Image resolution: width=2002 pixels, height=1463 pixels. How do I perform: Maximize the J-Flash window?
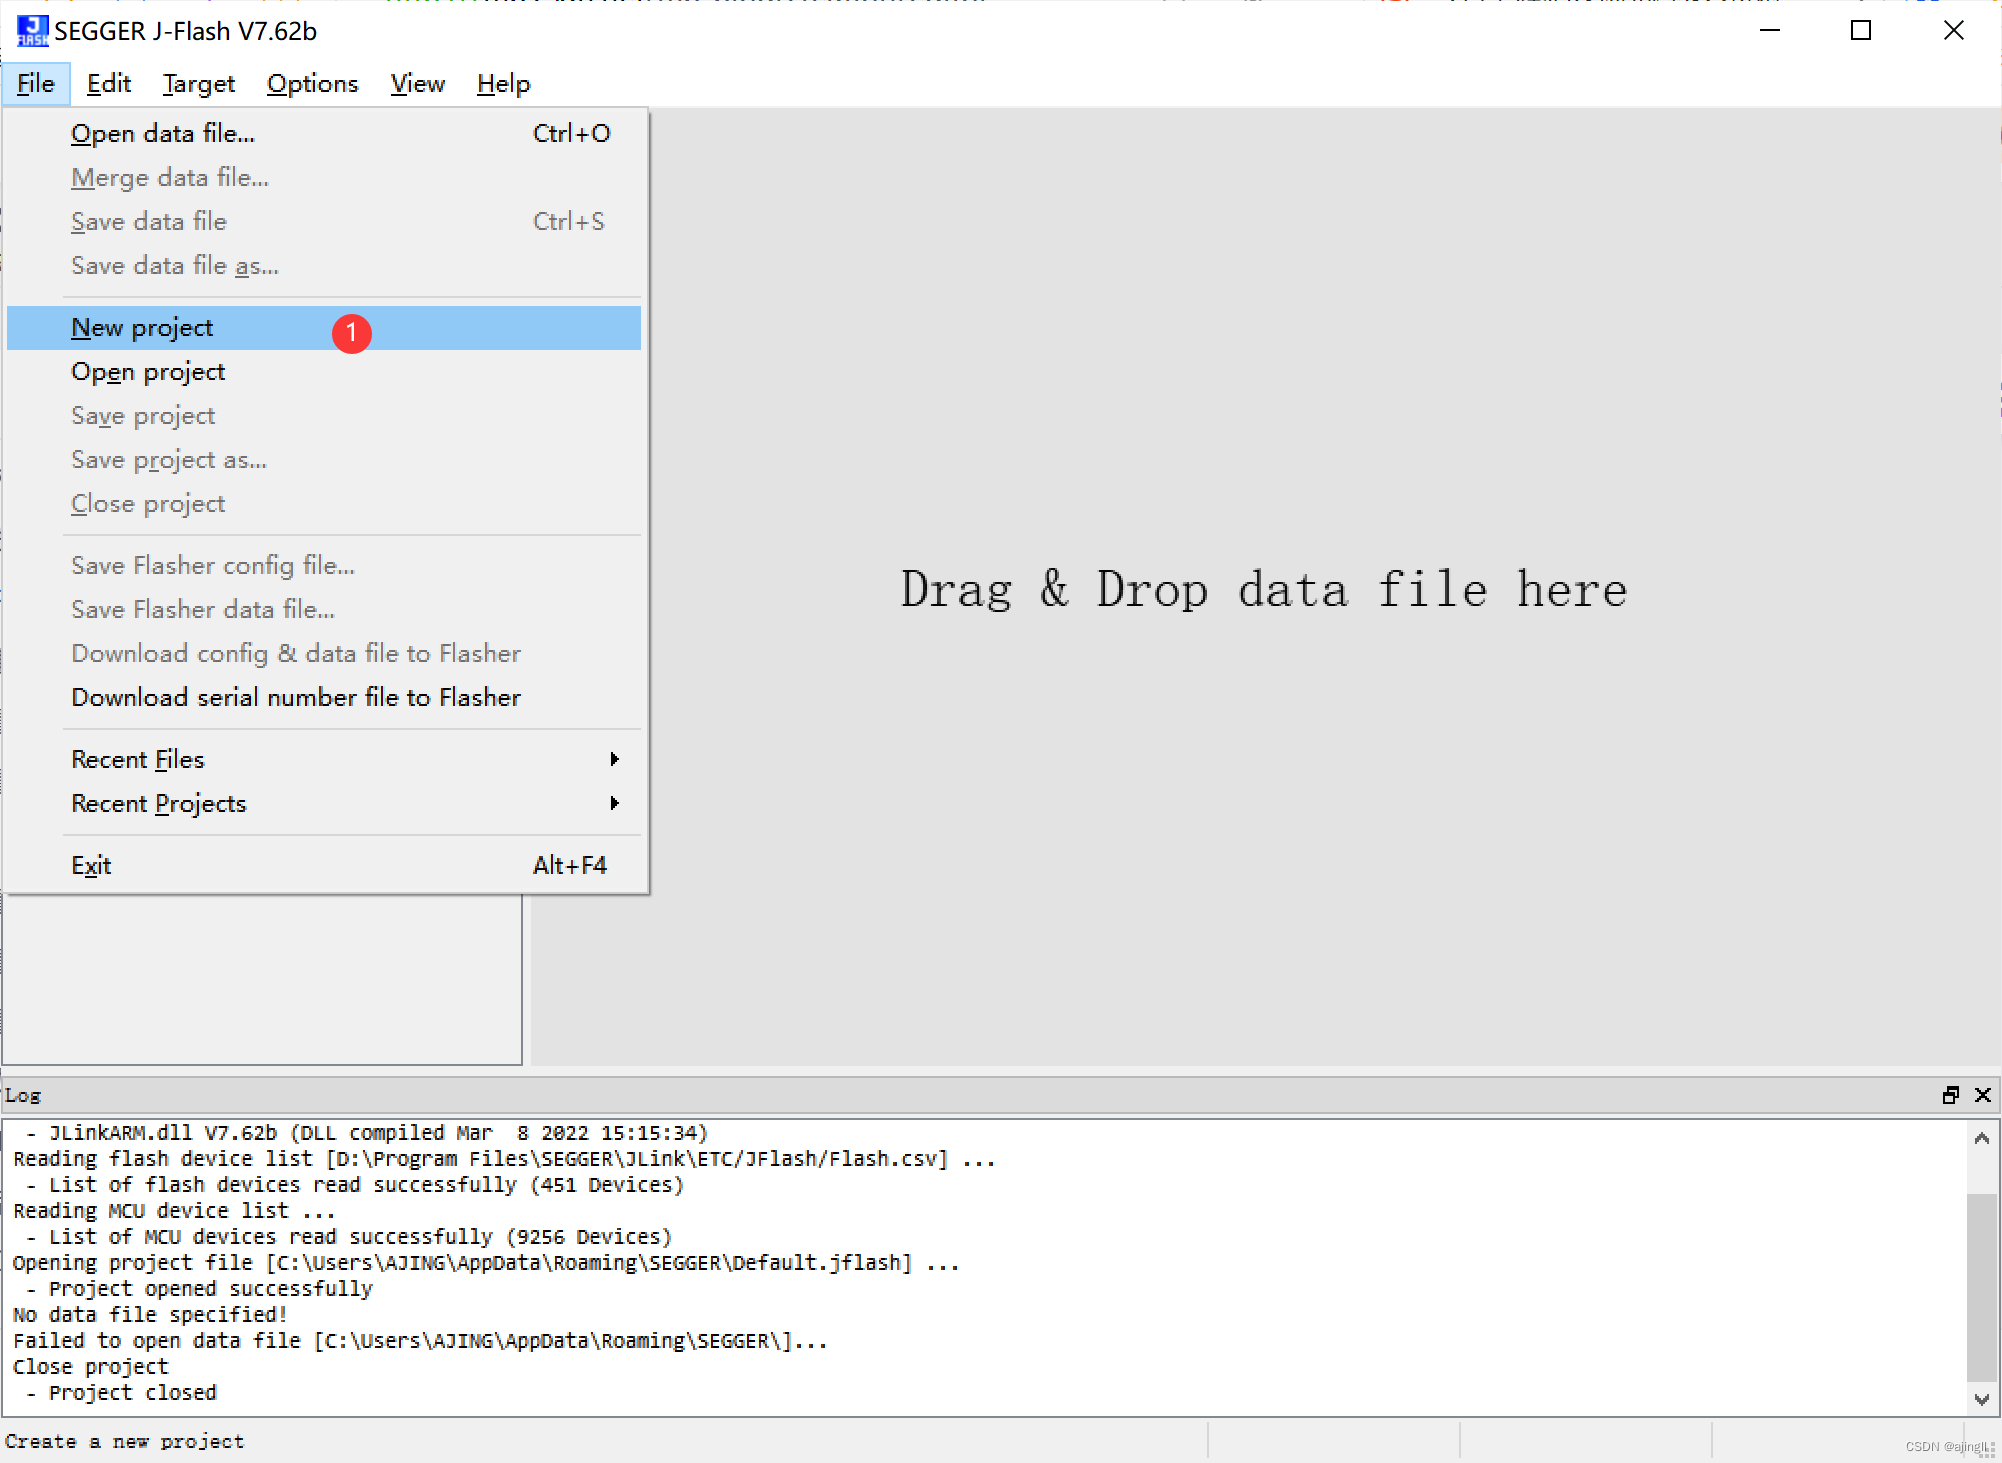coord(1860,30)
